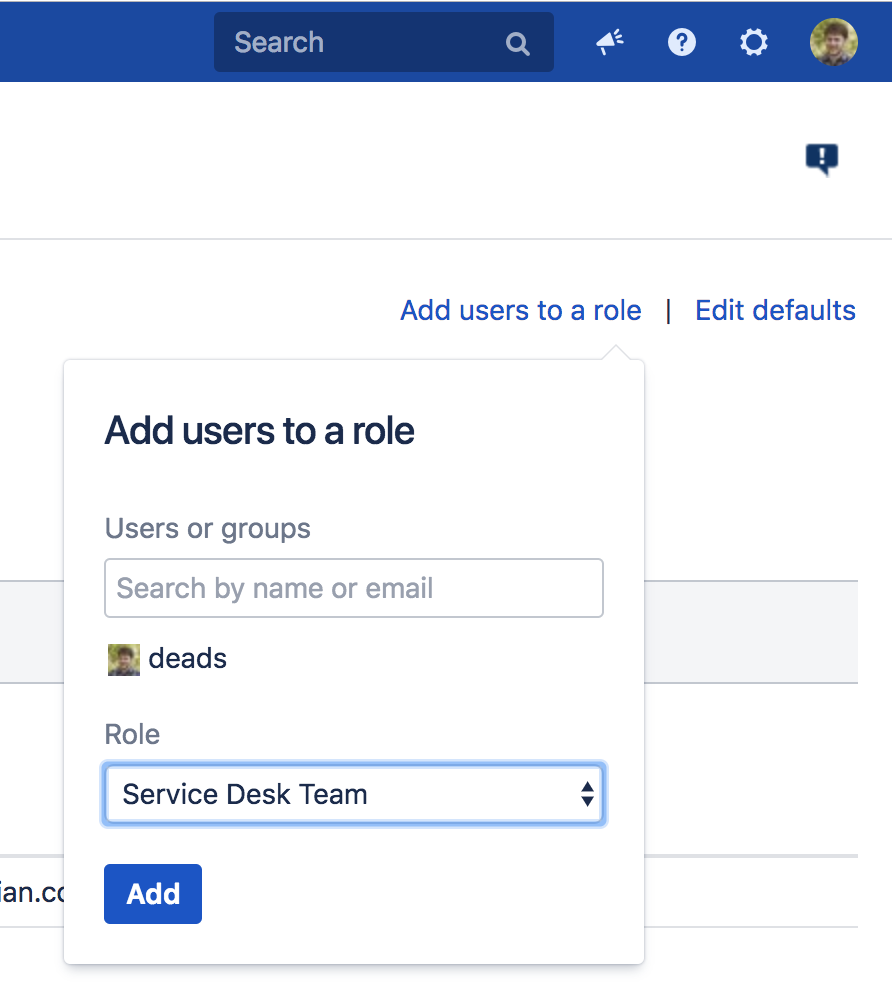
Task: Click the top Search field
Action: pos(383,42)
